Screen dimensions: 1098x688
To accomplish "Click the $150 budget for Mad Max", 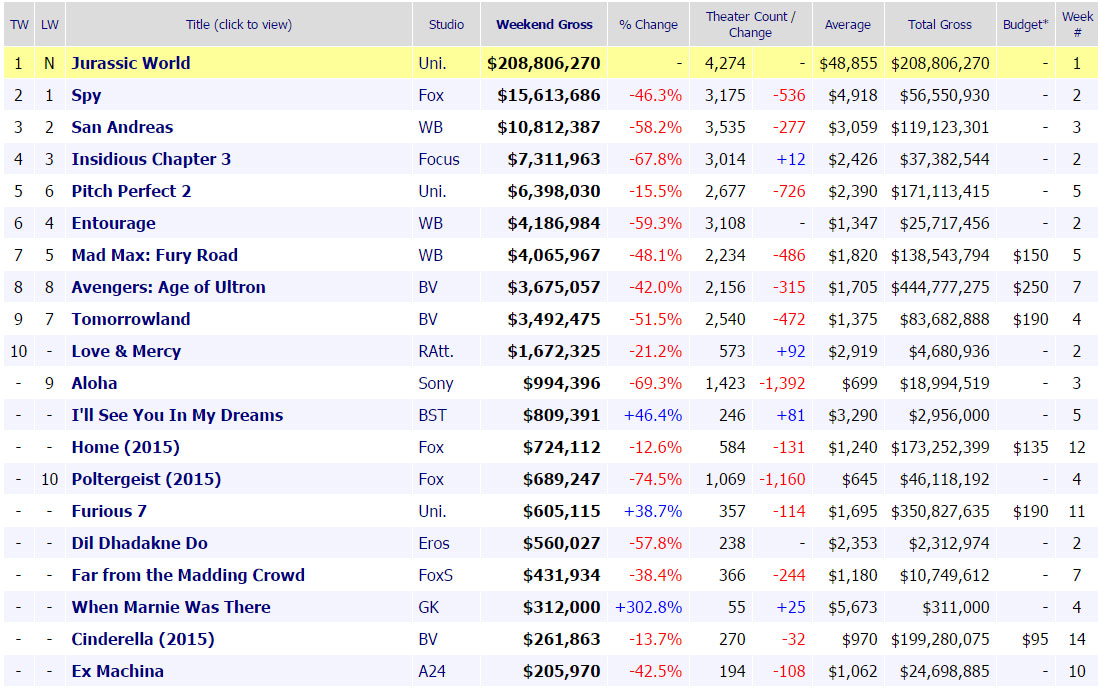I will click(x=1031, y=255).
